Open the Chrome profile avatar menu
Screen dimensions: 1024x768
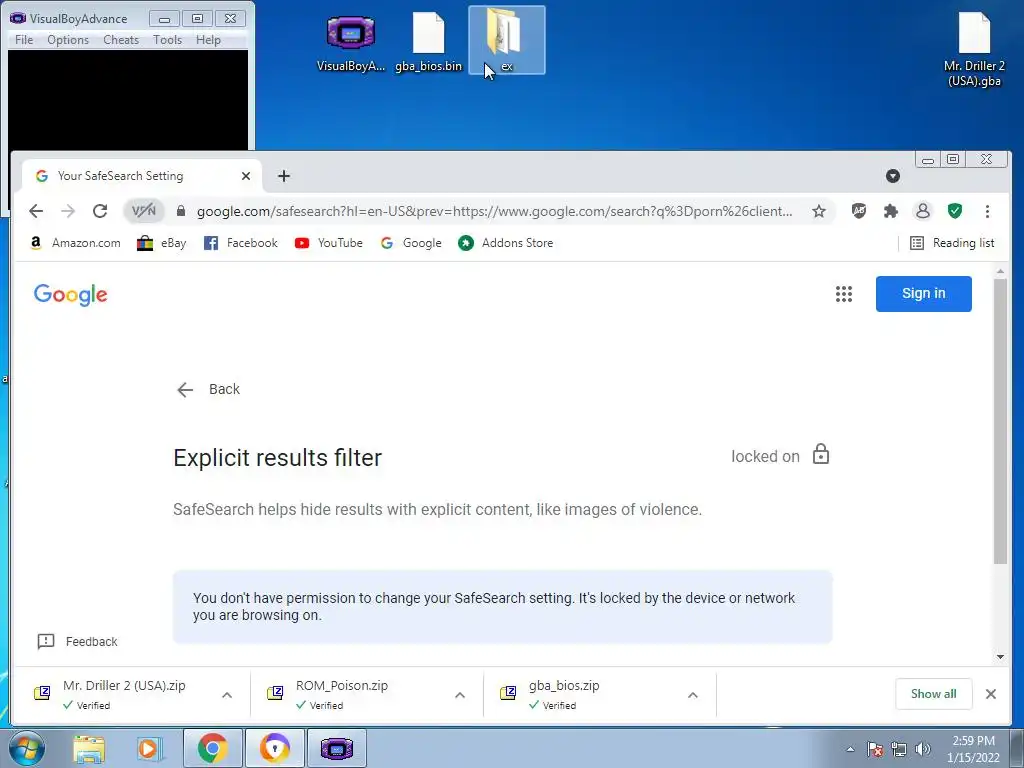923,211
